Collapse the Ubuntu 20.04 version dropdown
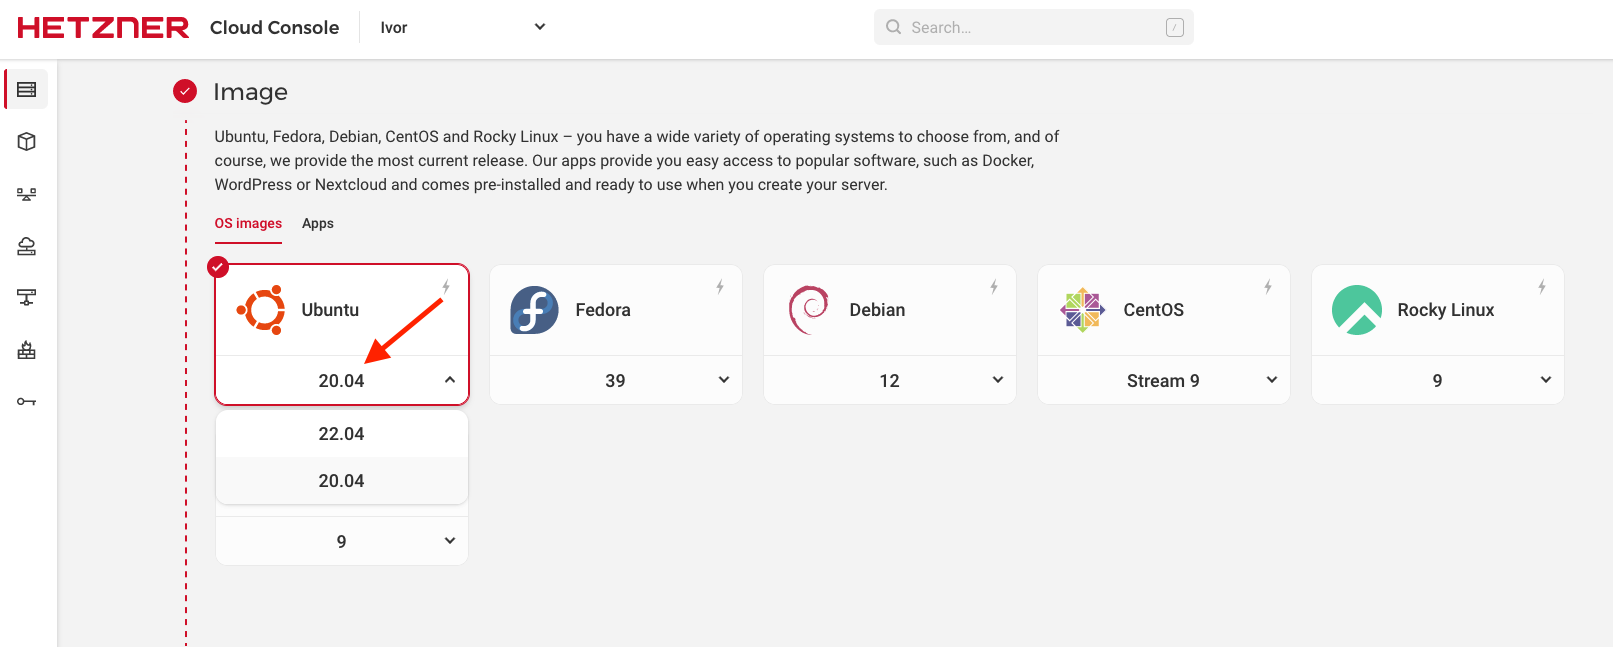Image resolution: width=1613 pixels, height=647 pixels. (x=450, y=380)
